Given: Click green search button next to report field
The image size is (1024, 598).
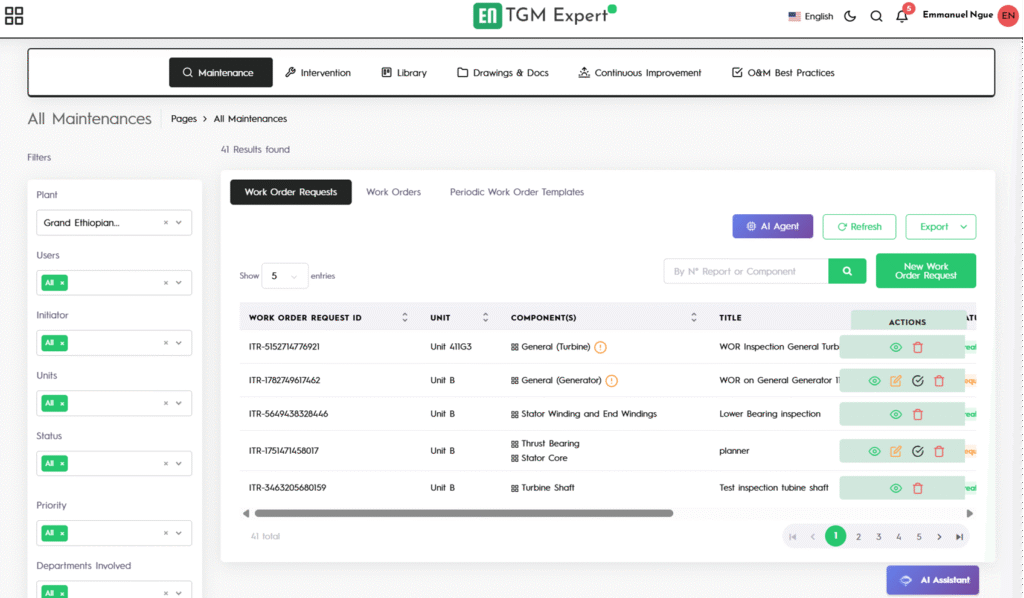Looking at the screenshot, I should click(847, 271).
